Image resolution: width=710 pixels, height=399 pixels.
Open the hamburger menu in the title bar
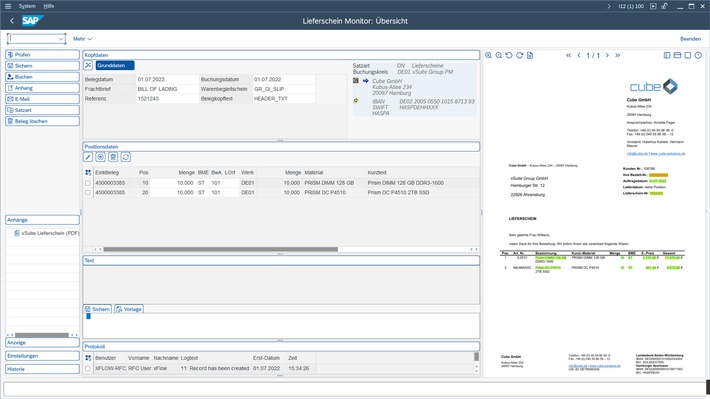point(8,6)
